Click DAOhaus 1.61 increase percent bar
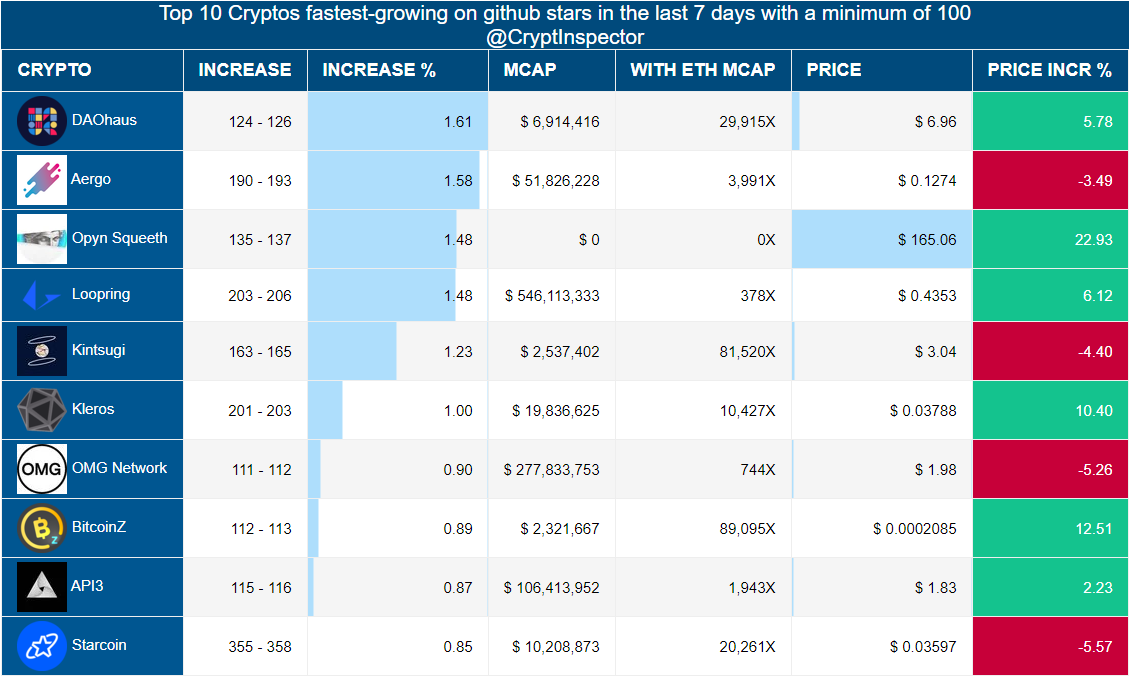The height and width of the screenshot is (677, 1130). (398, 121)
